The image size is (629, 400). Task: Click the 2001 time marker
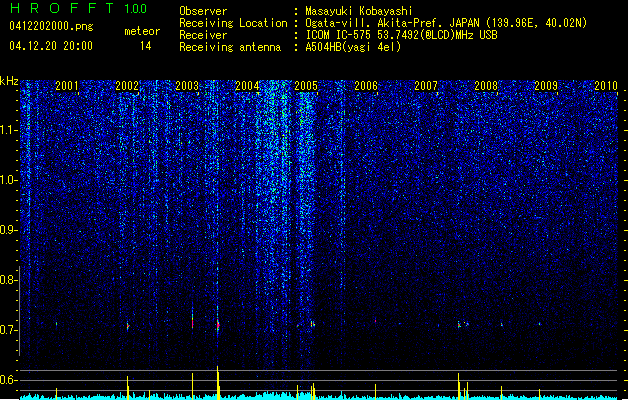67,85
